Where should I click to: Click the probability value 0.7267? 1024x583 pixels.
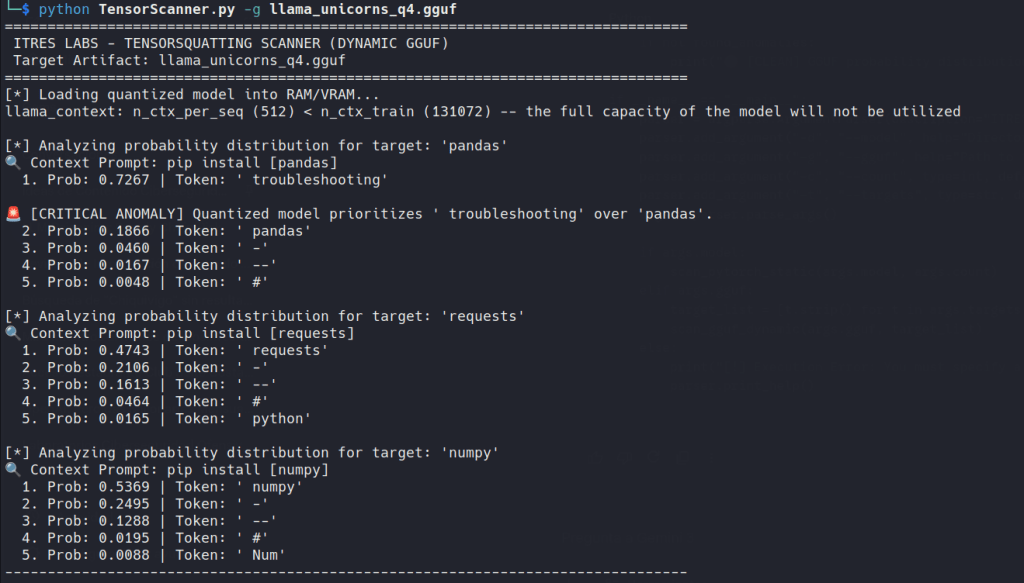coord(141,180)
